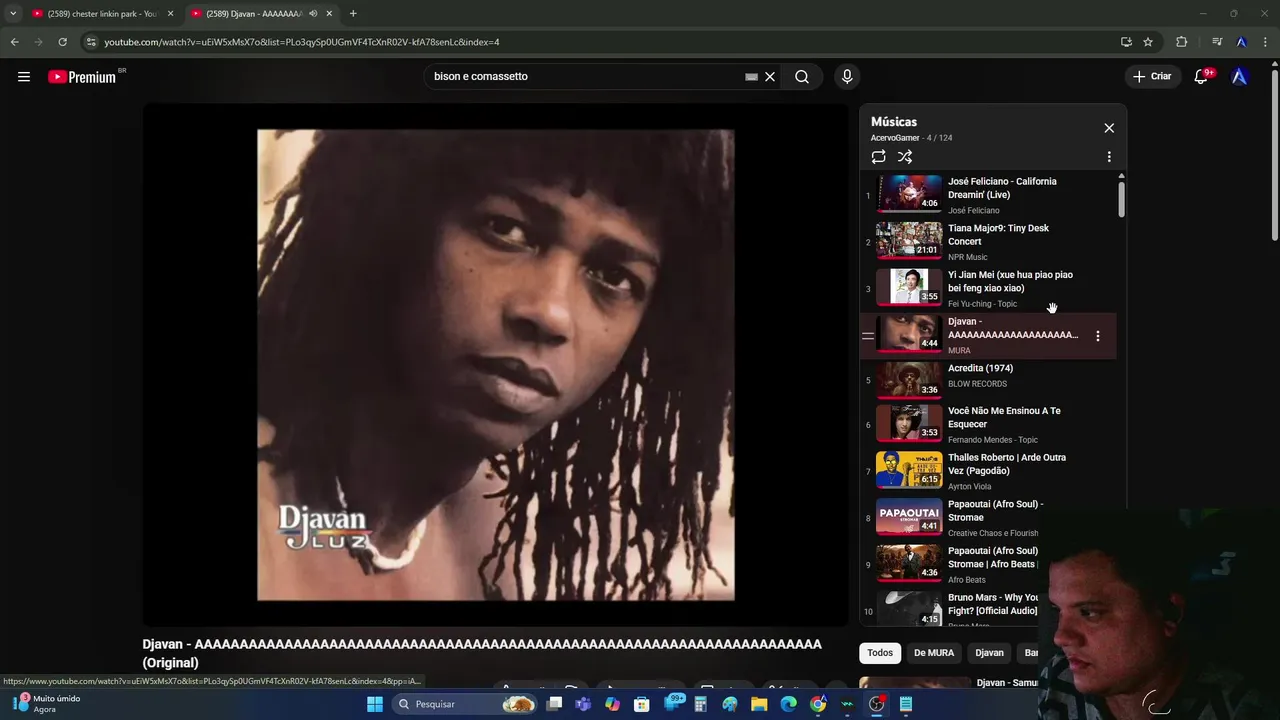Open the browser extensions puzzle icon
Viewport: 1280px width, 720px height.
1182,42
